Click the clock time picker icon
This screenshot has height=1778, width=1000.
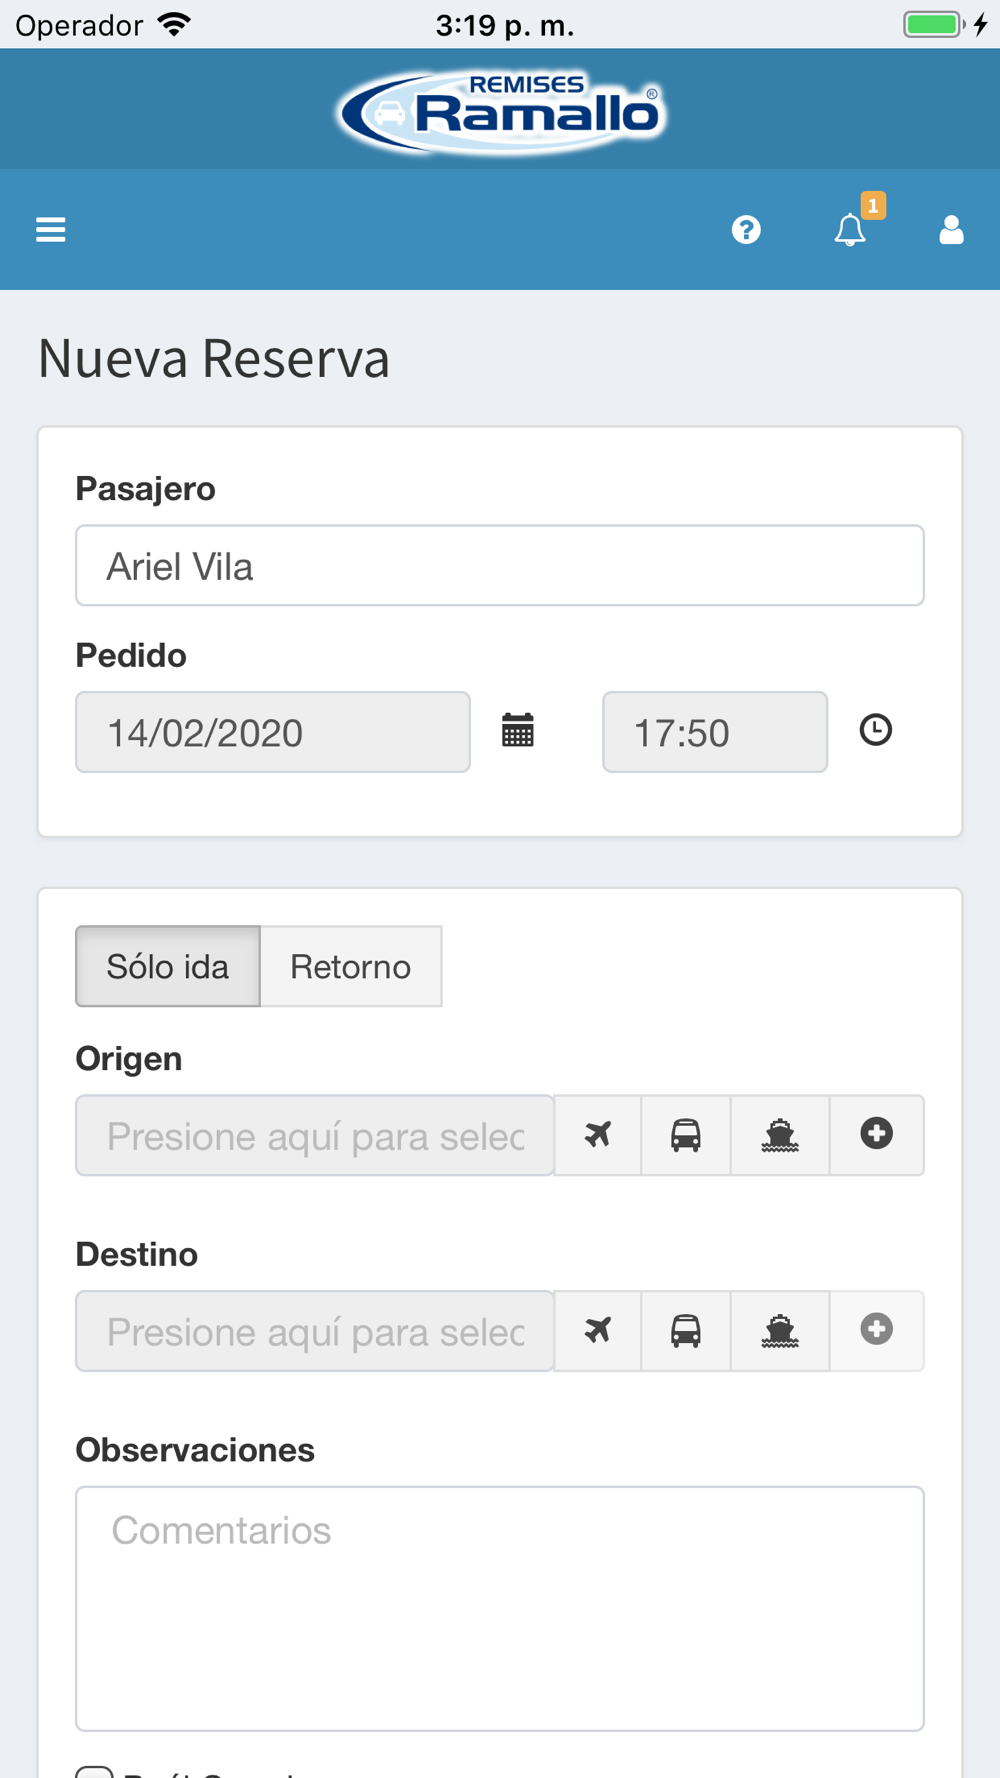coord(876,730)
